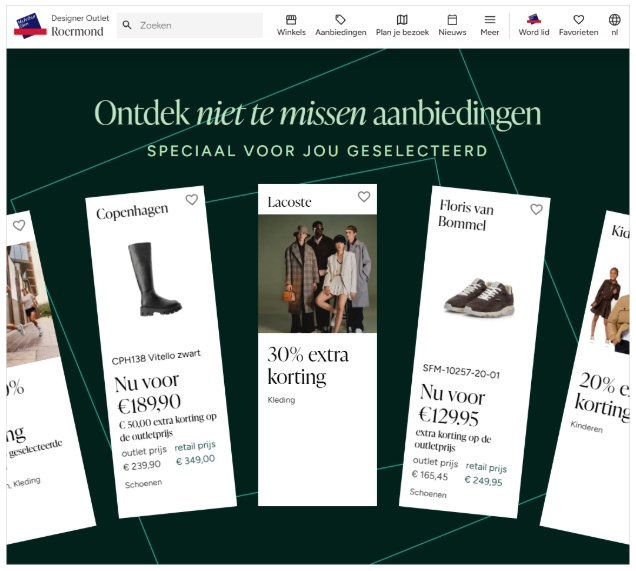Click the € 239,90 outlet price

pos(142,466)
